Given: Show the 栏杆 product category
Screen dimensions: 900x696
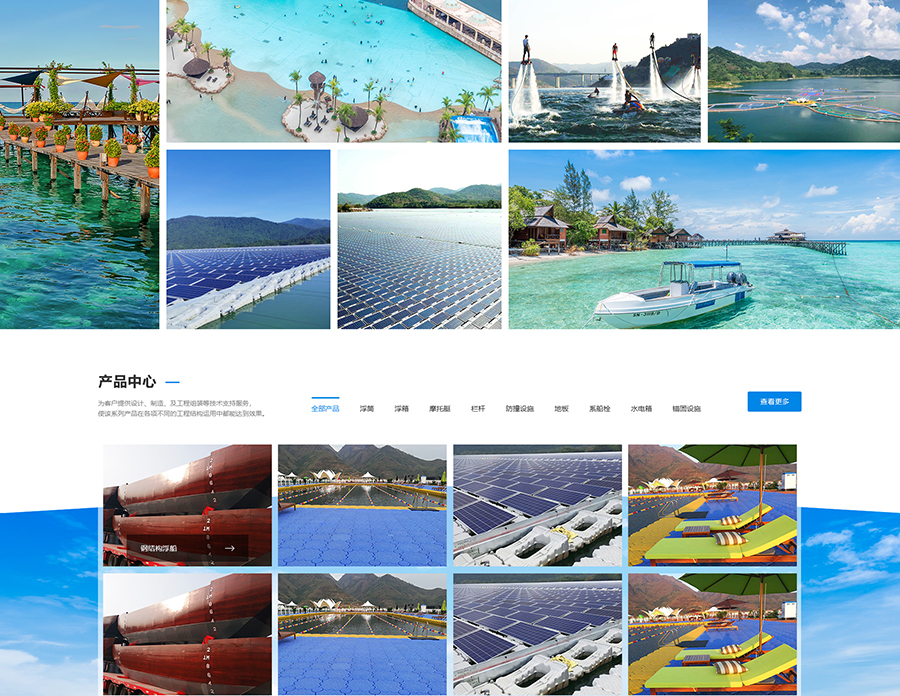Looking at the screenshot, I should tap(478, 409).
